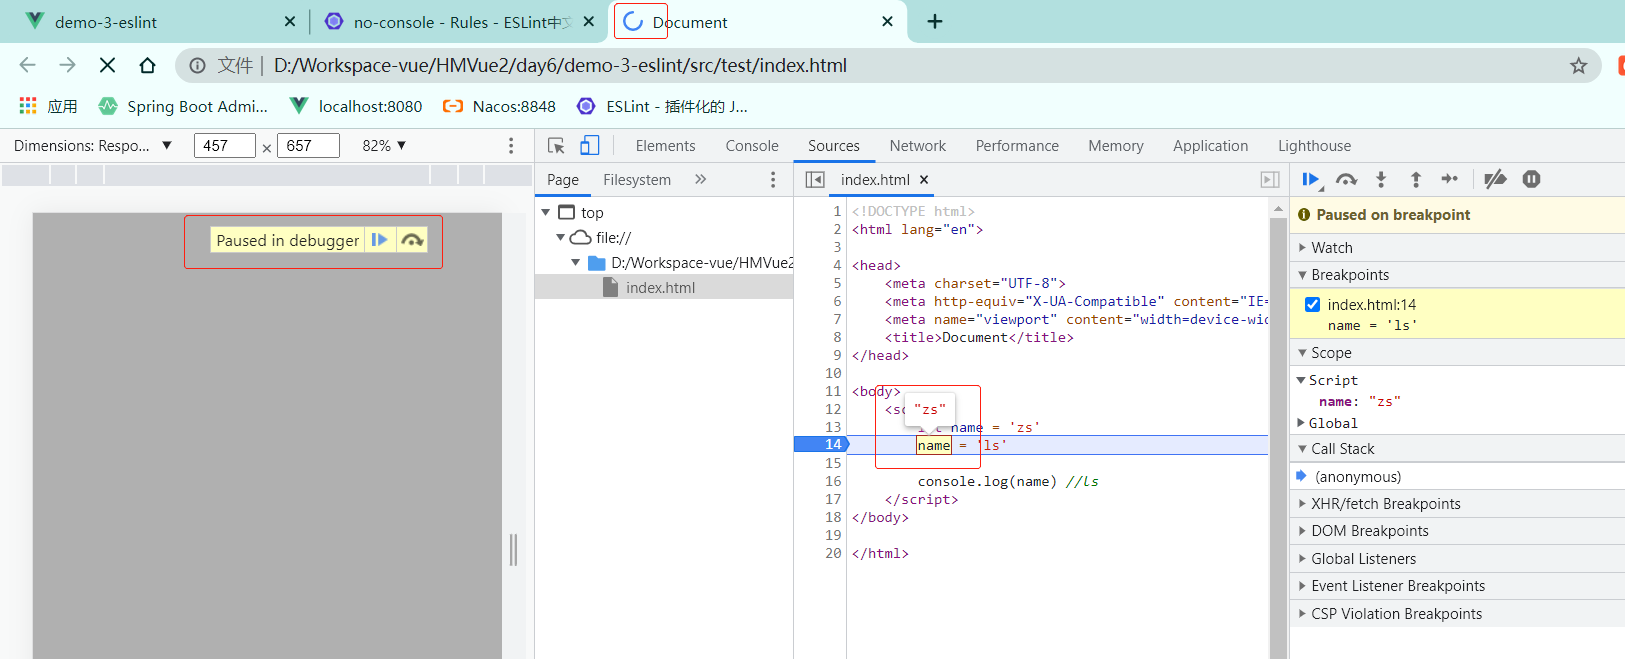Step out of current function icon
The width and height of the screenshot is (1625, 659).
tap(1416, 180)
